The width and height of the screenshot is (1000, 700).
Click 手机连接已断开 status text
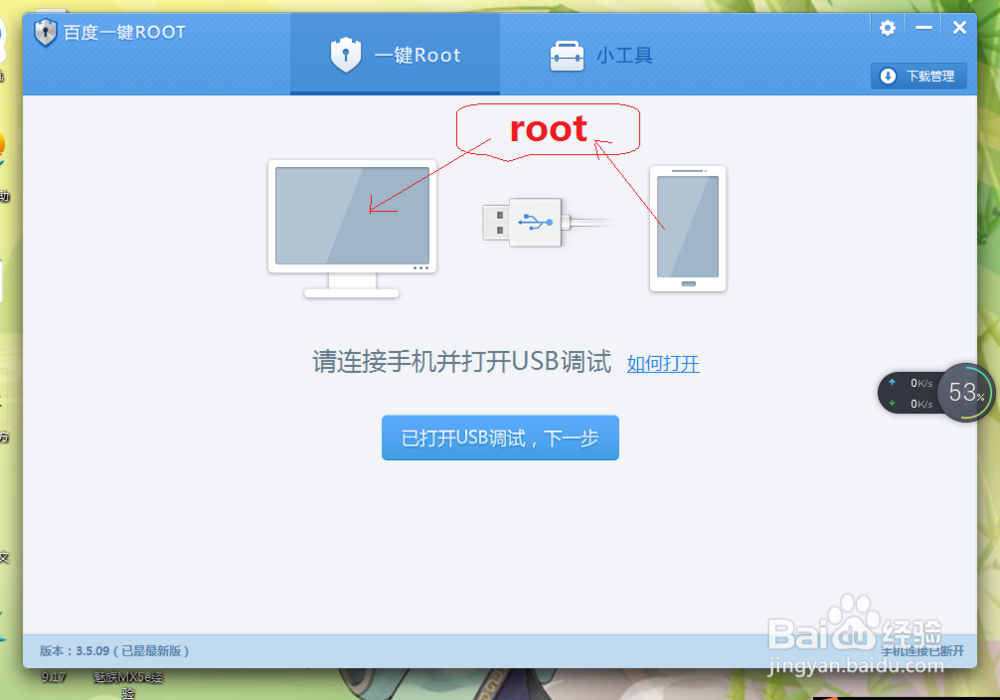pos(922,651)
